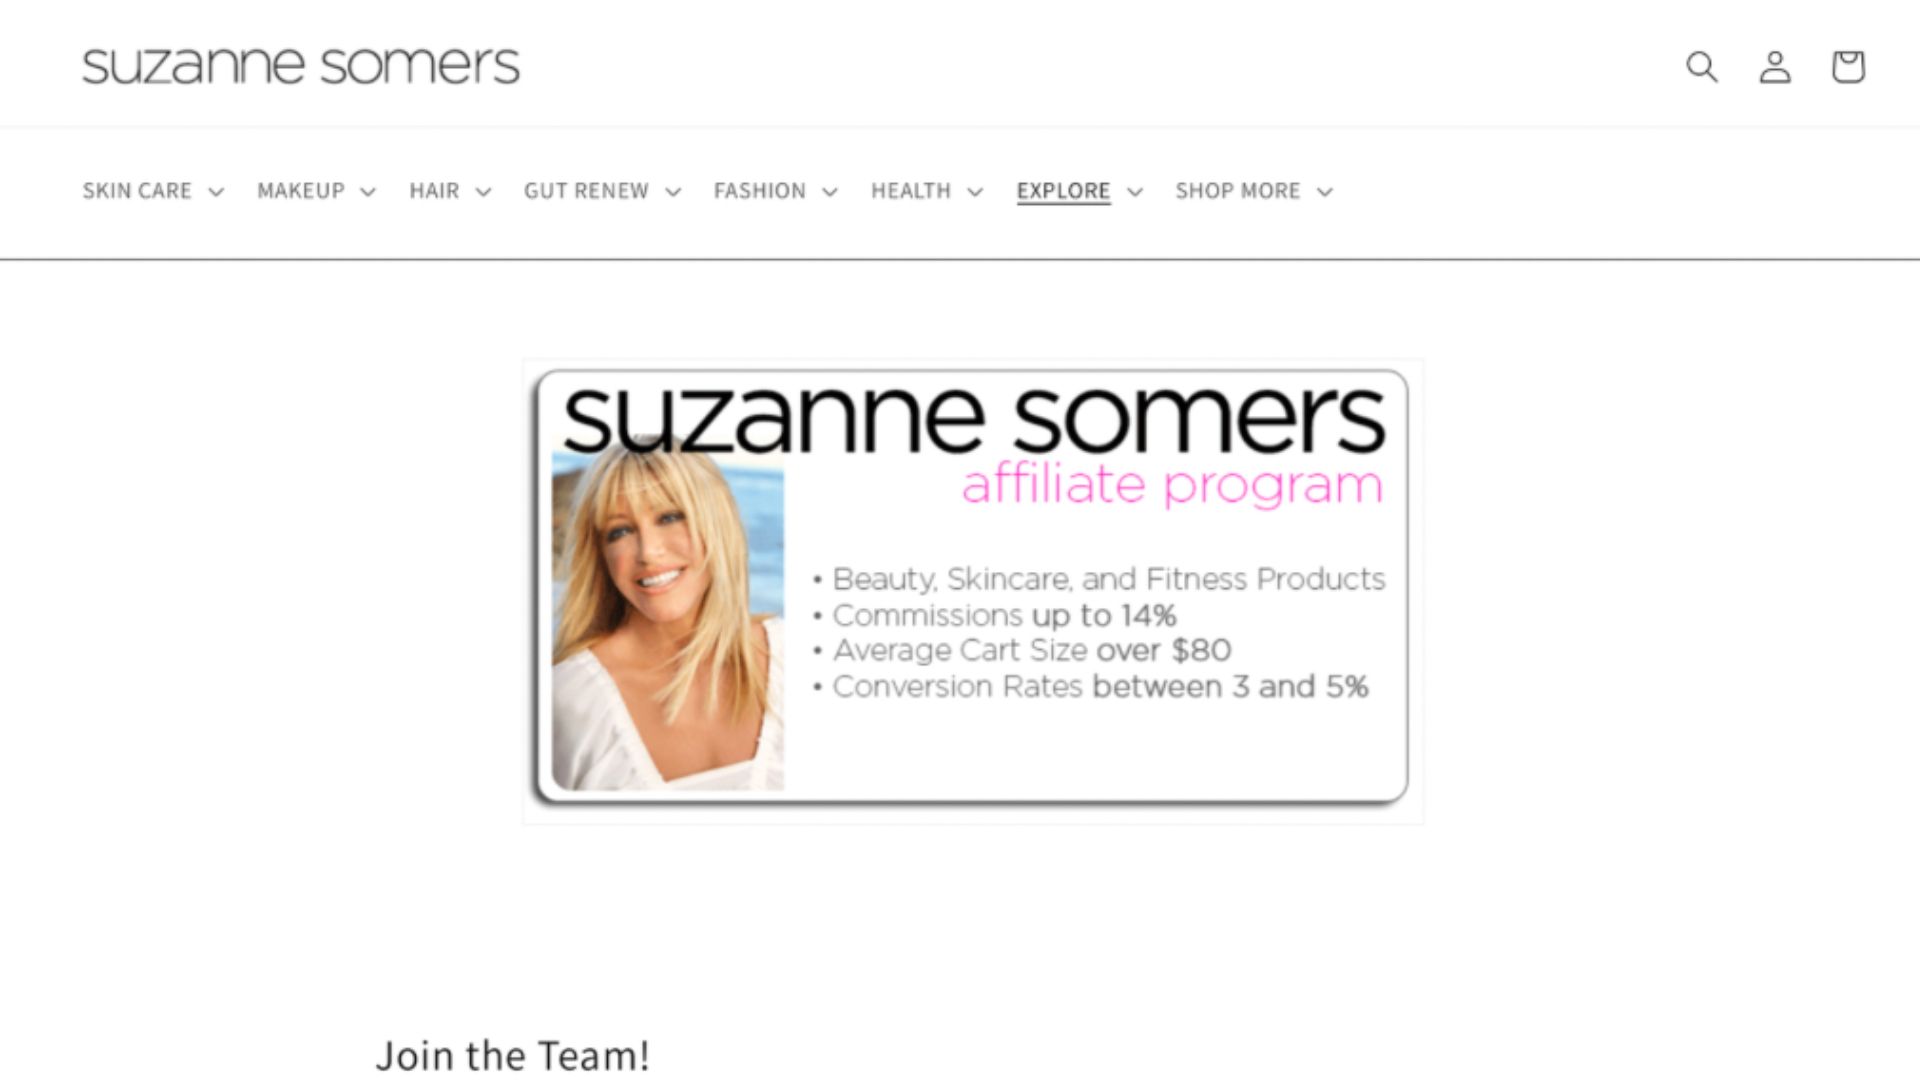The width and height of the screenshot is (1920, 1080).
Task: Expand the Hair chevron arrow
Action: pyautogui.click(x=483, y=192)
